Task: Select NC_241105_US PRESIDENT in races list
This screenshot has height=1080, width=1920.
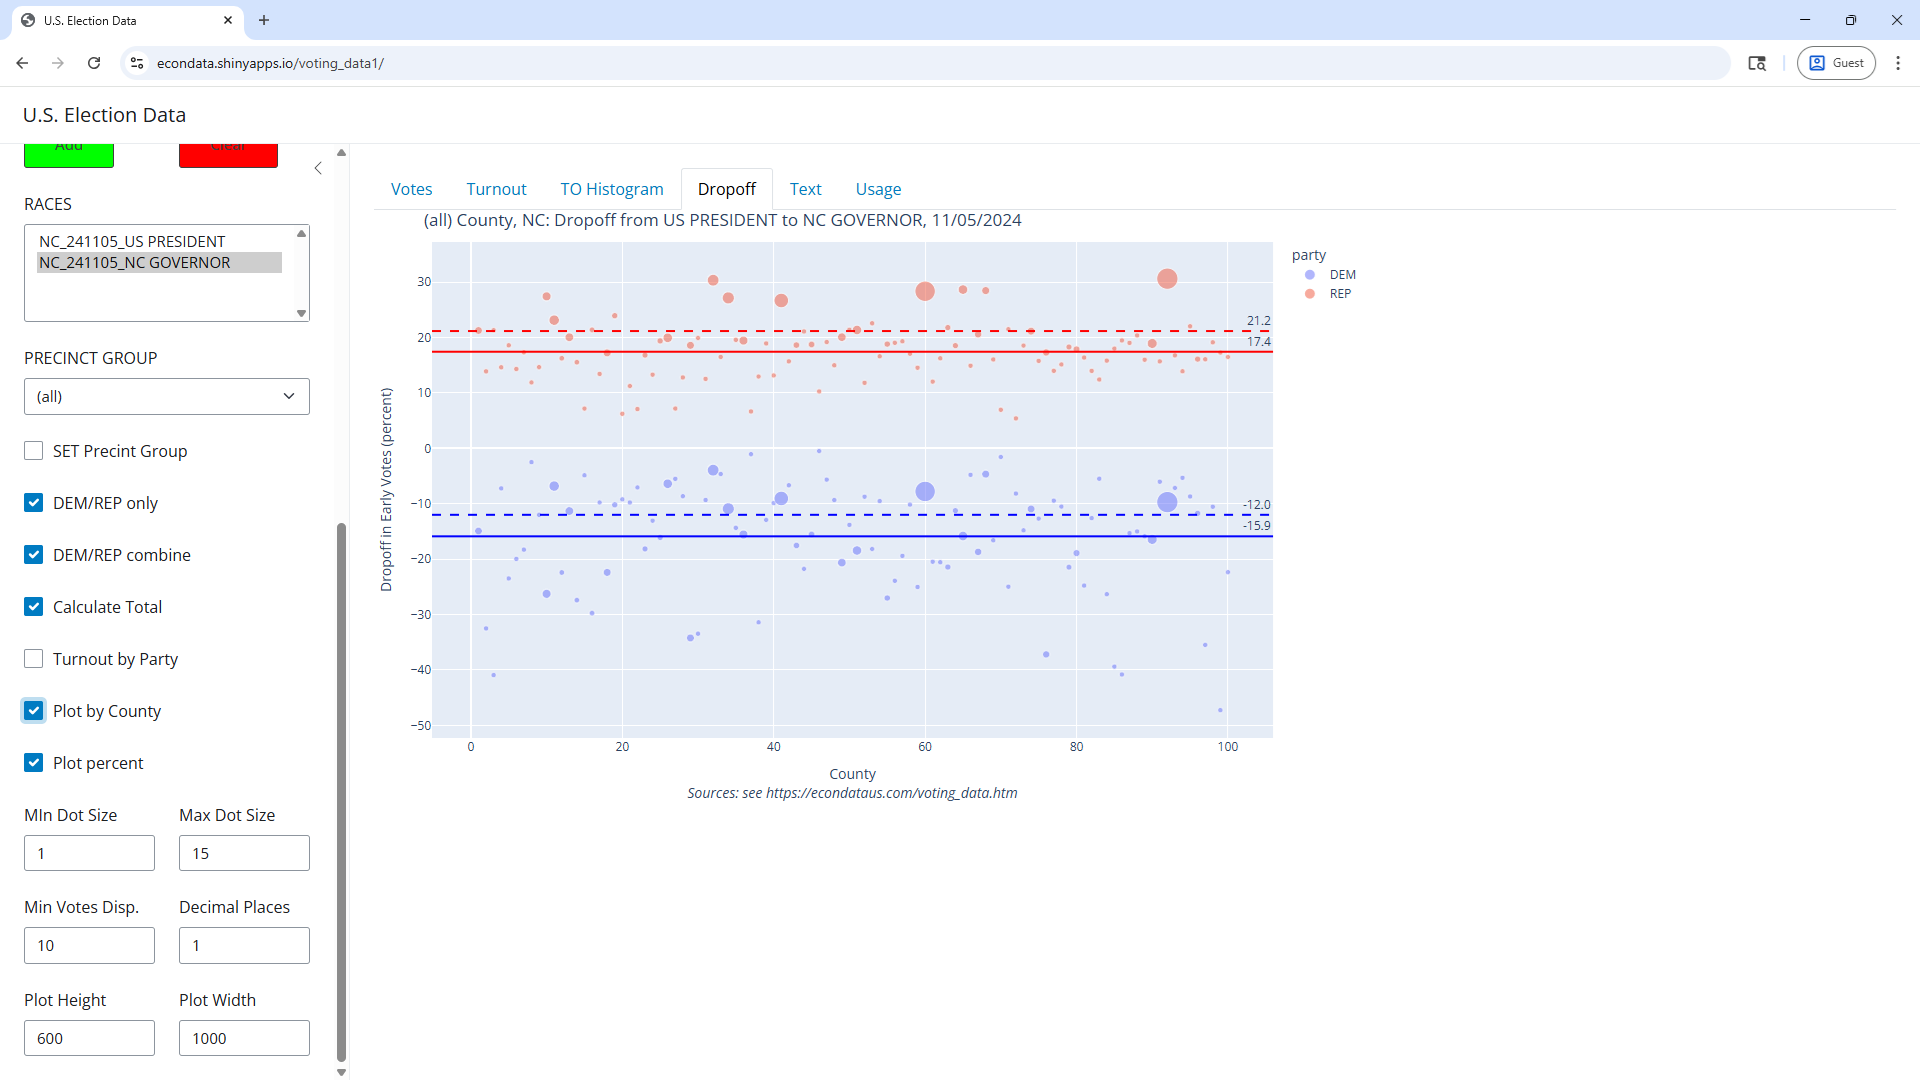Action: [x=132, y=241]
